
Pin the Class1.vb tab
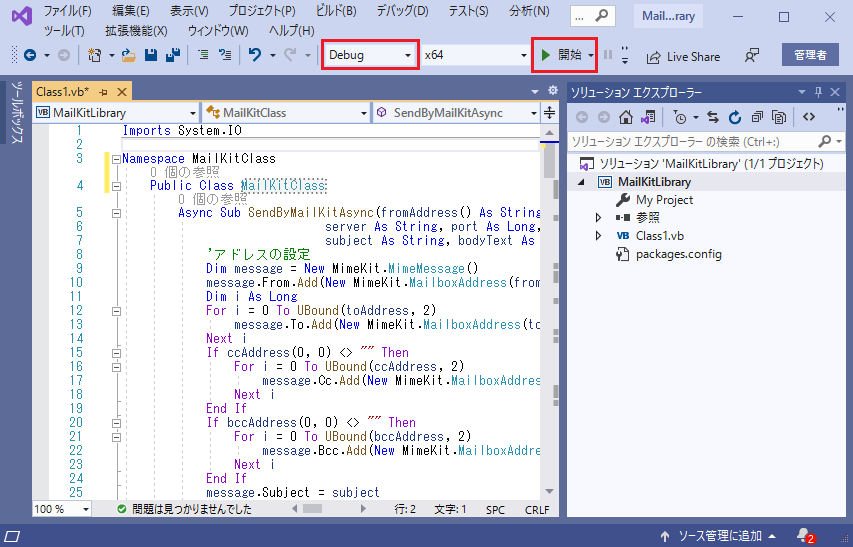[x=103, y=92]
